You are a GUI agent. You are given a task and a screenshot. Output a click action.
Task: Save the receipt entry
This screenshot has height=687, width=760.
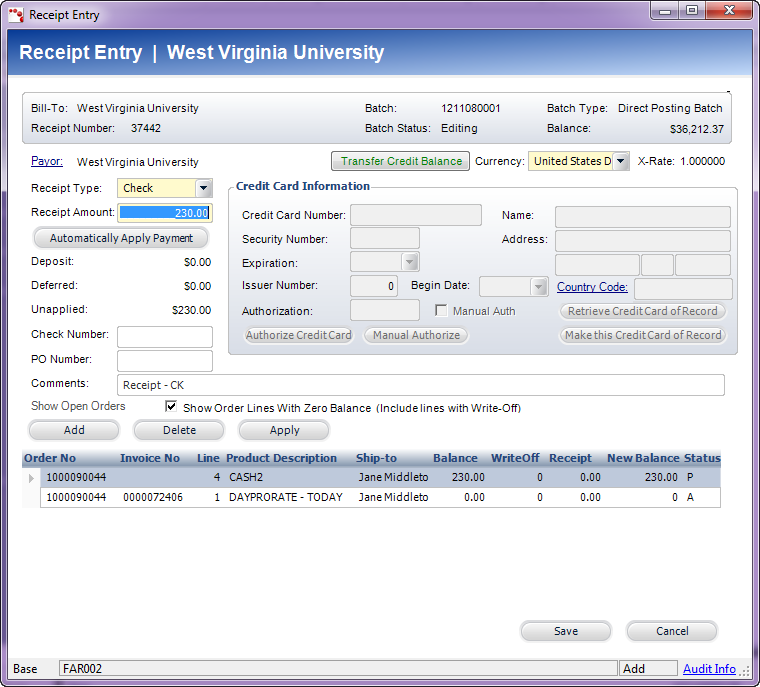[x=566, y=631]
